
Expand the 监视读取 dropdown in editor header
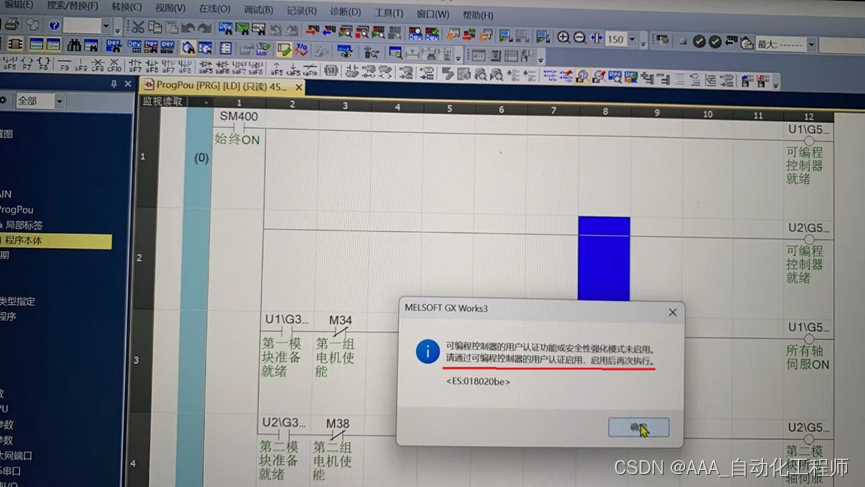[206, 103]
